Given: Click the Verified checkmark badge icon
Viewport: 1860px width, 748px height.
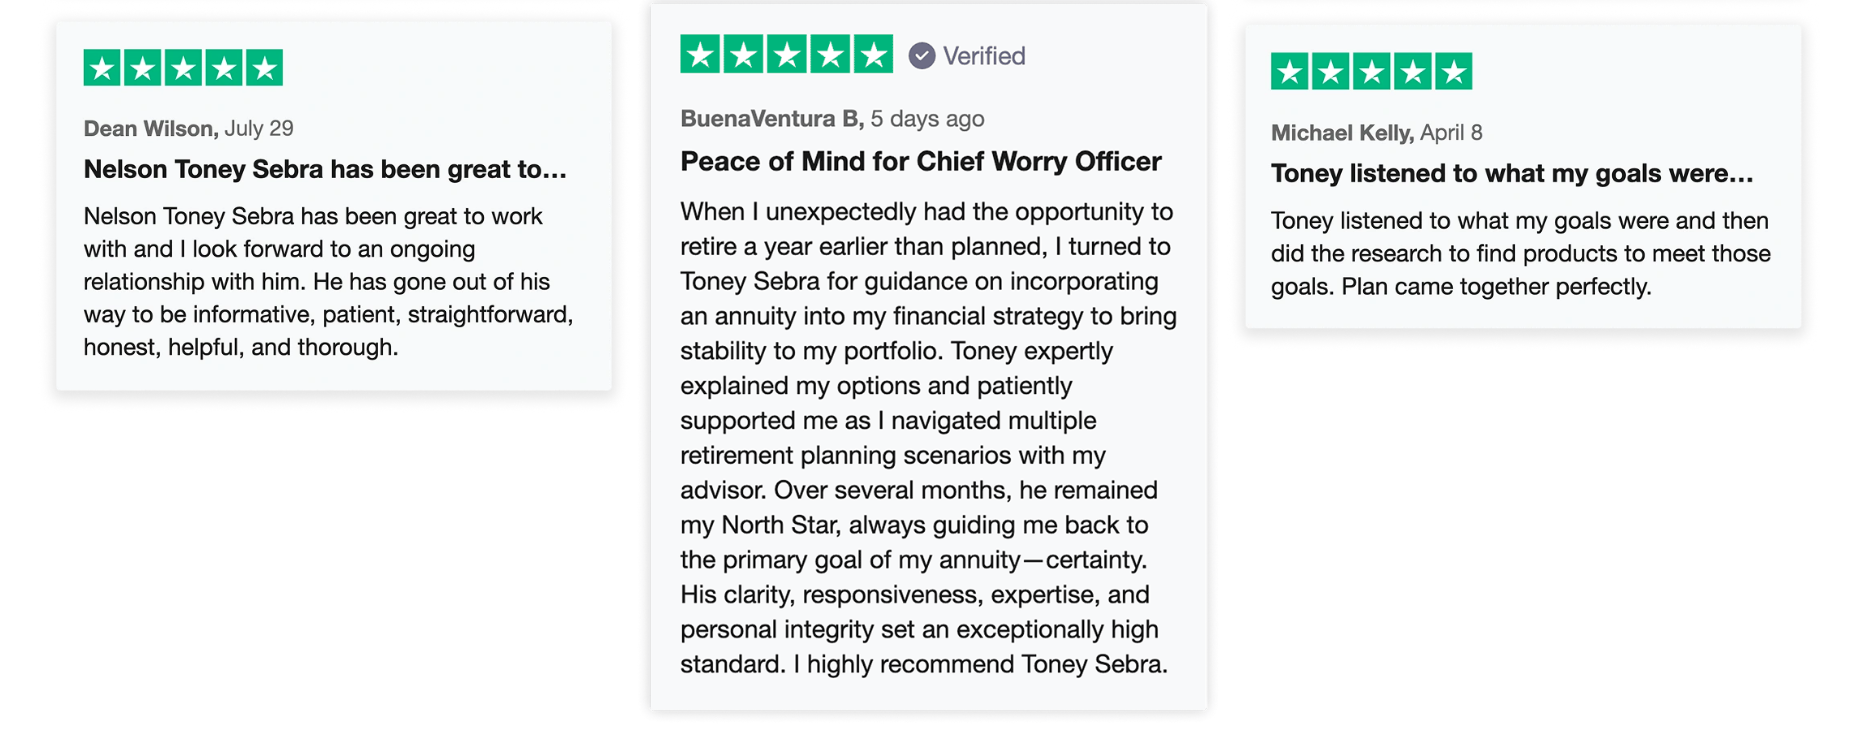Looking at the screenshot, I should click(922, 56).
